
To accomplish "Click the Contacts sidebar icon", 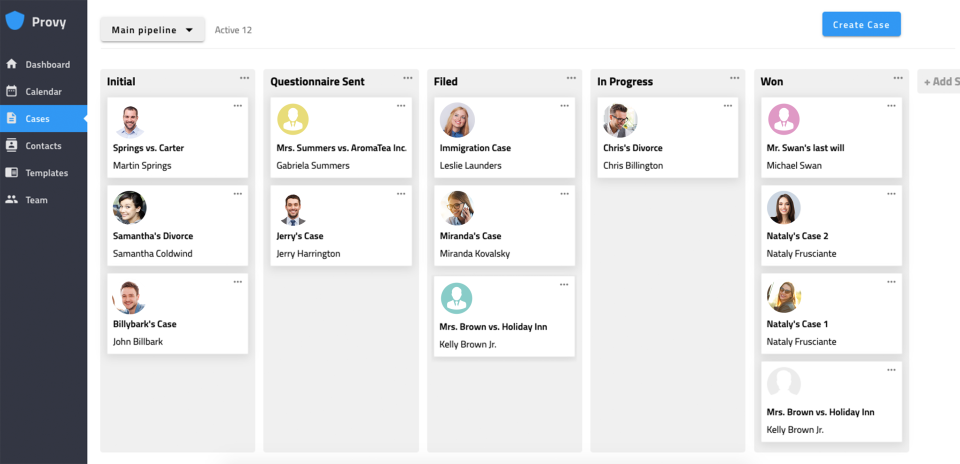I will 12,145.
